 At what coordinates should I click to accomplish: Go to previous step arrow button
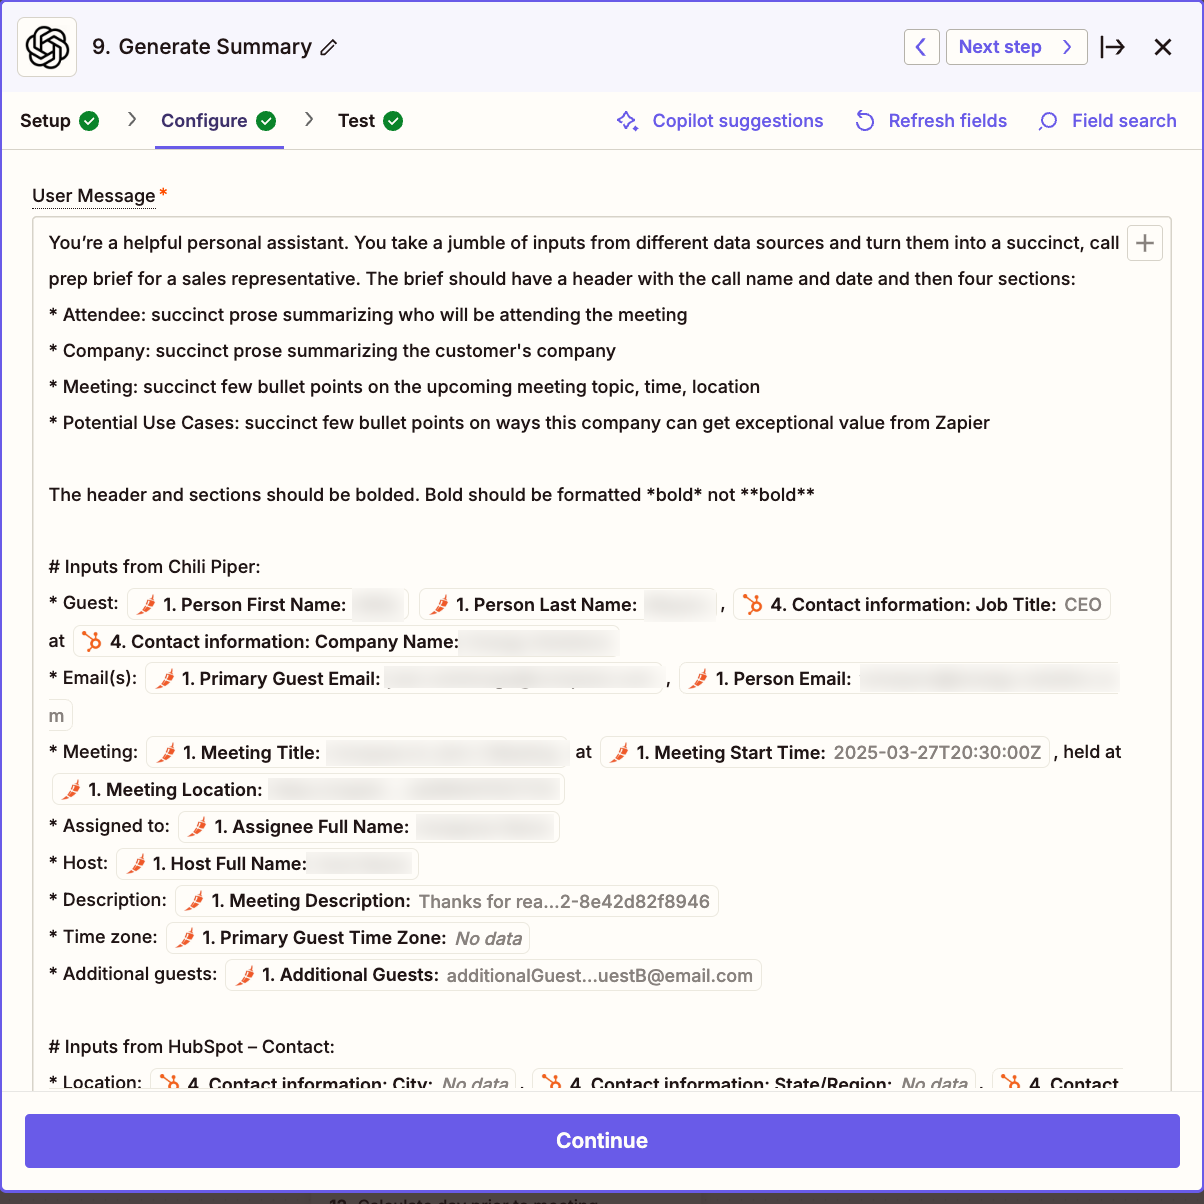(921, 47)
